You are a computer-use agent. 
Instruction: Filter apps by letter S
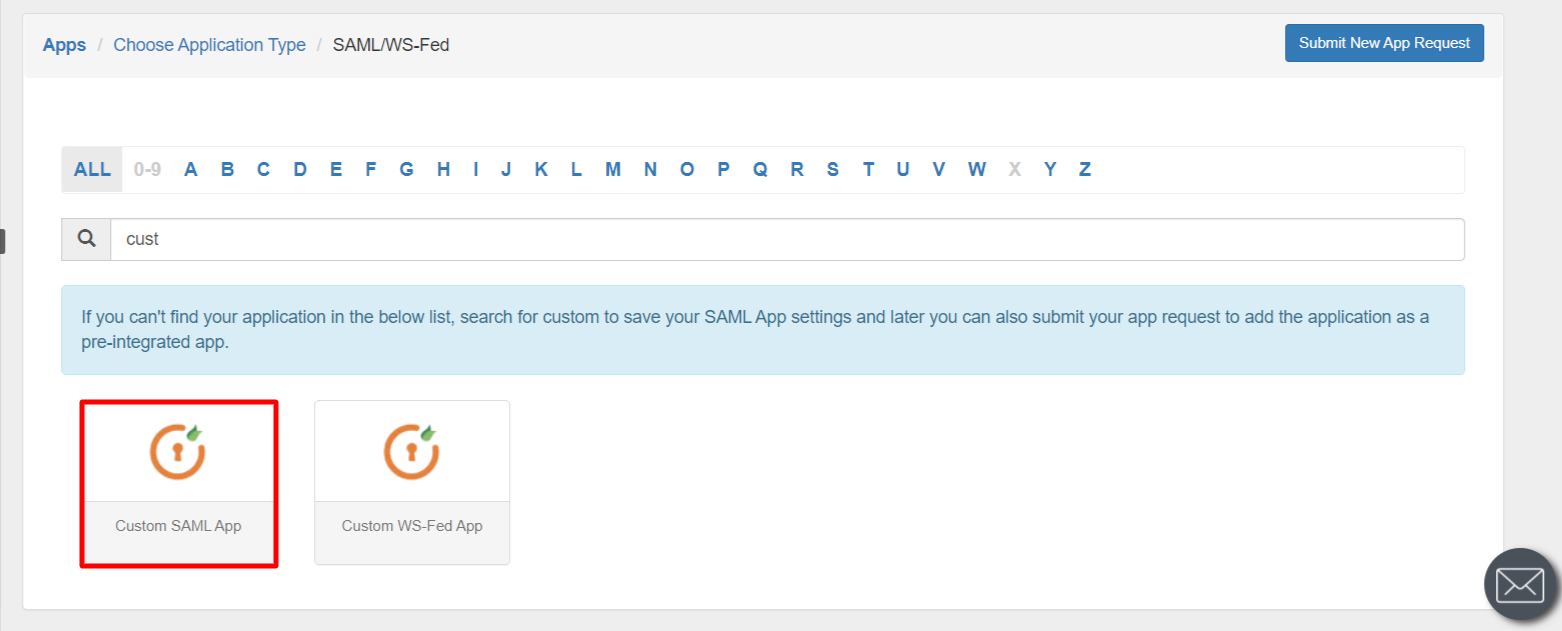tap(832, 169)
